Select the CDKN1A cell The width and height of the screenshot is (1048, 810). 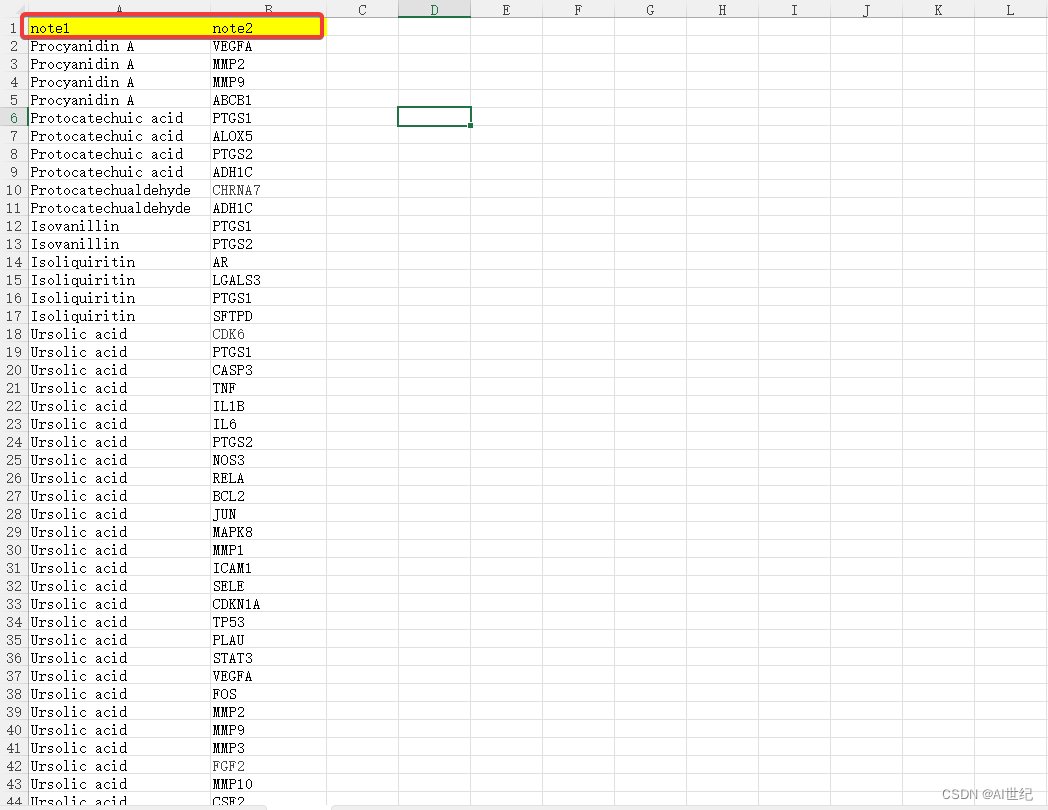[x=268, y=604]
